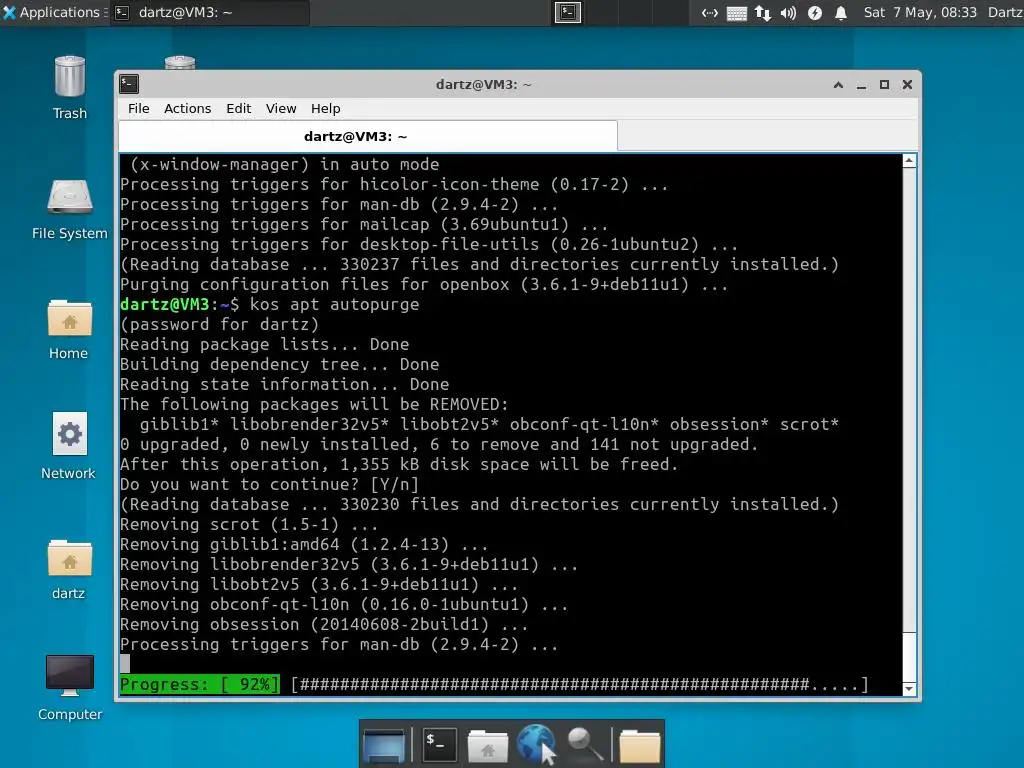This screenshot has width=1024, height=768.
Task: Click the 'Removing scrot (1.5-1)' line
Action: coord(249,524)
